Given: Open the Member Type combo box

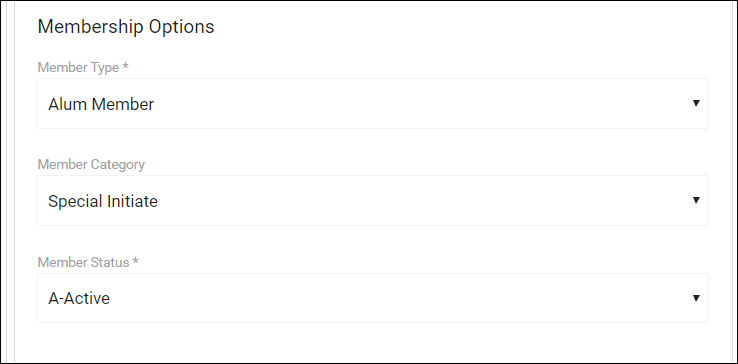Looking at the screenshot, I should pos(373,104).
